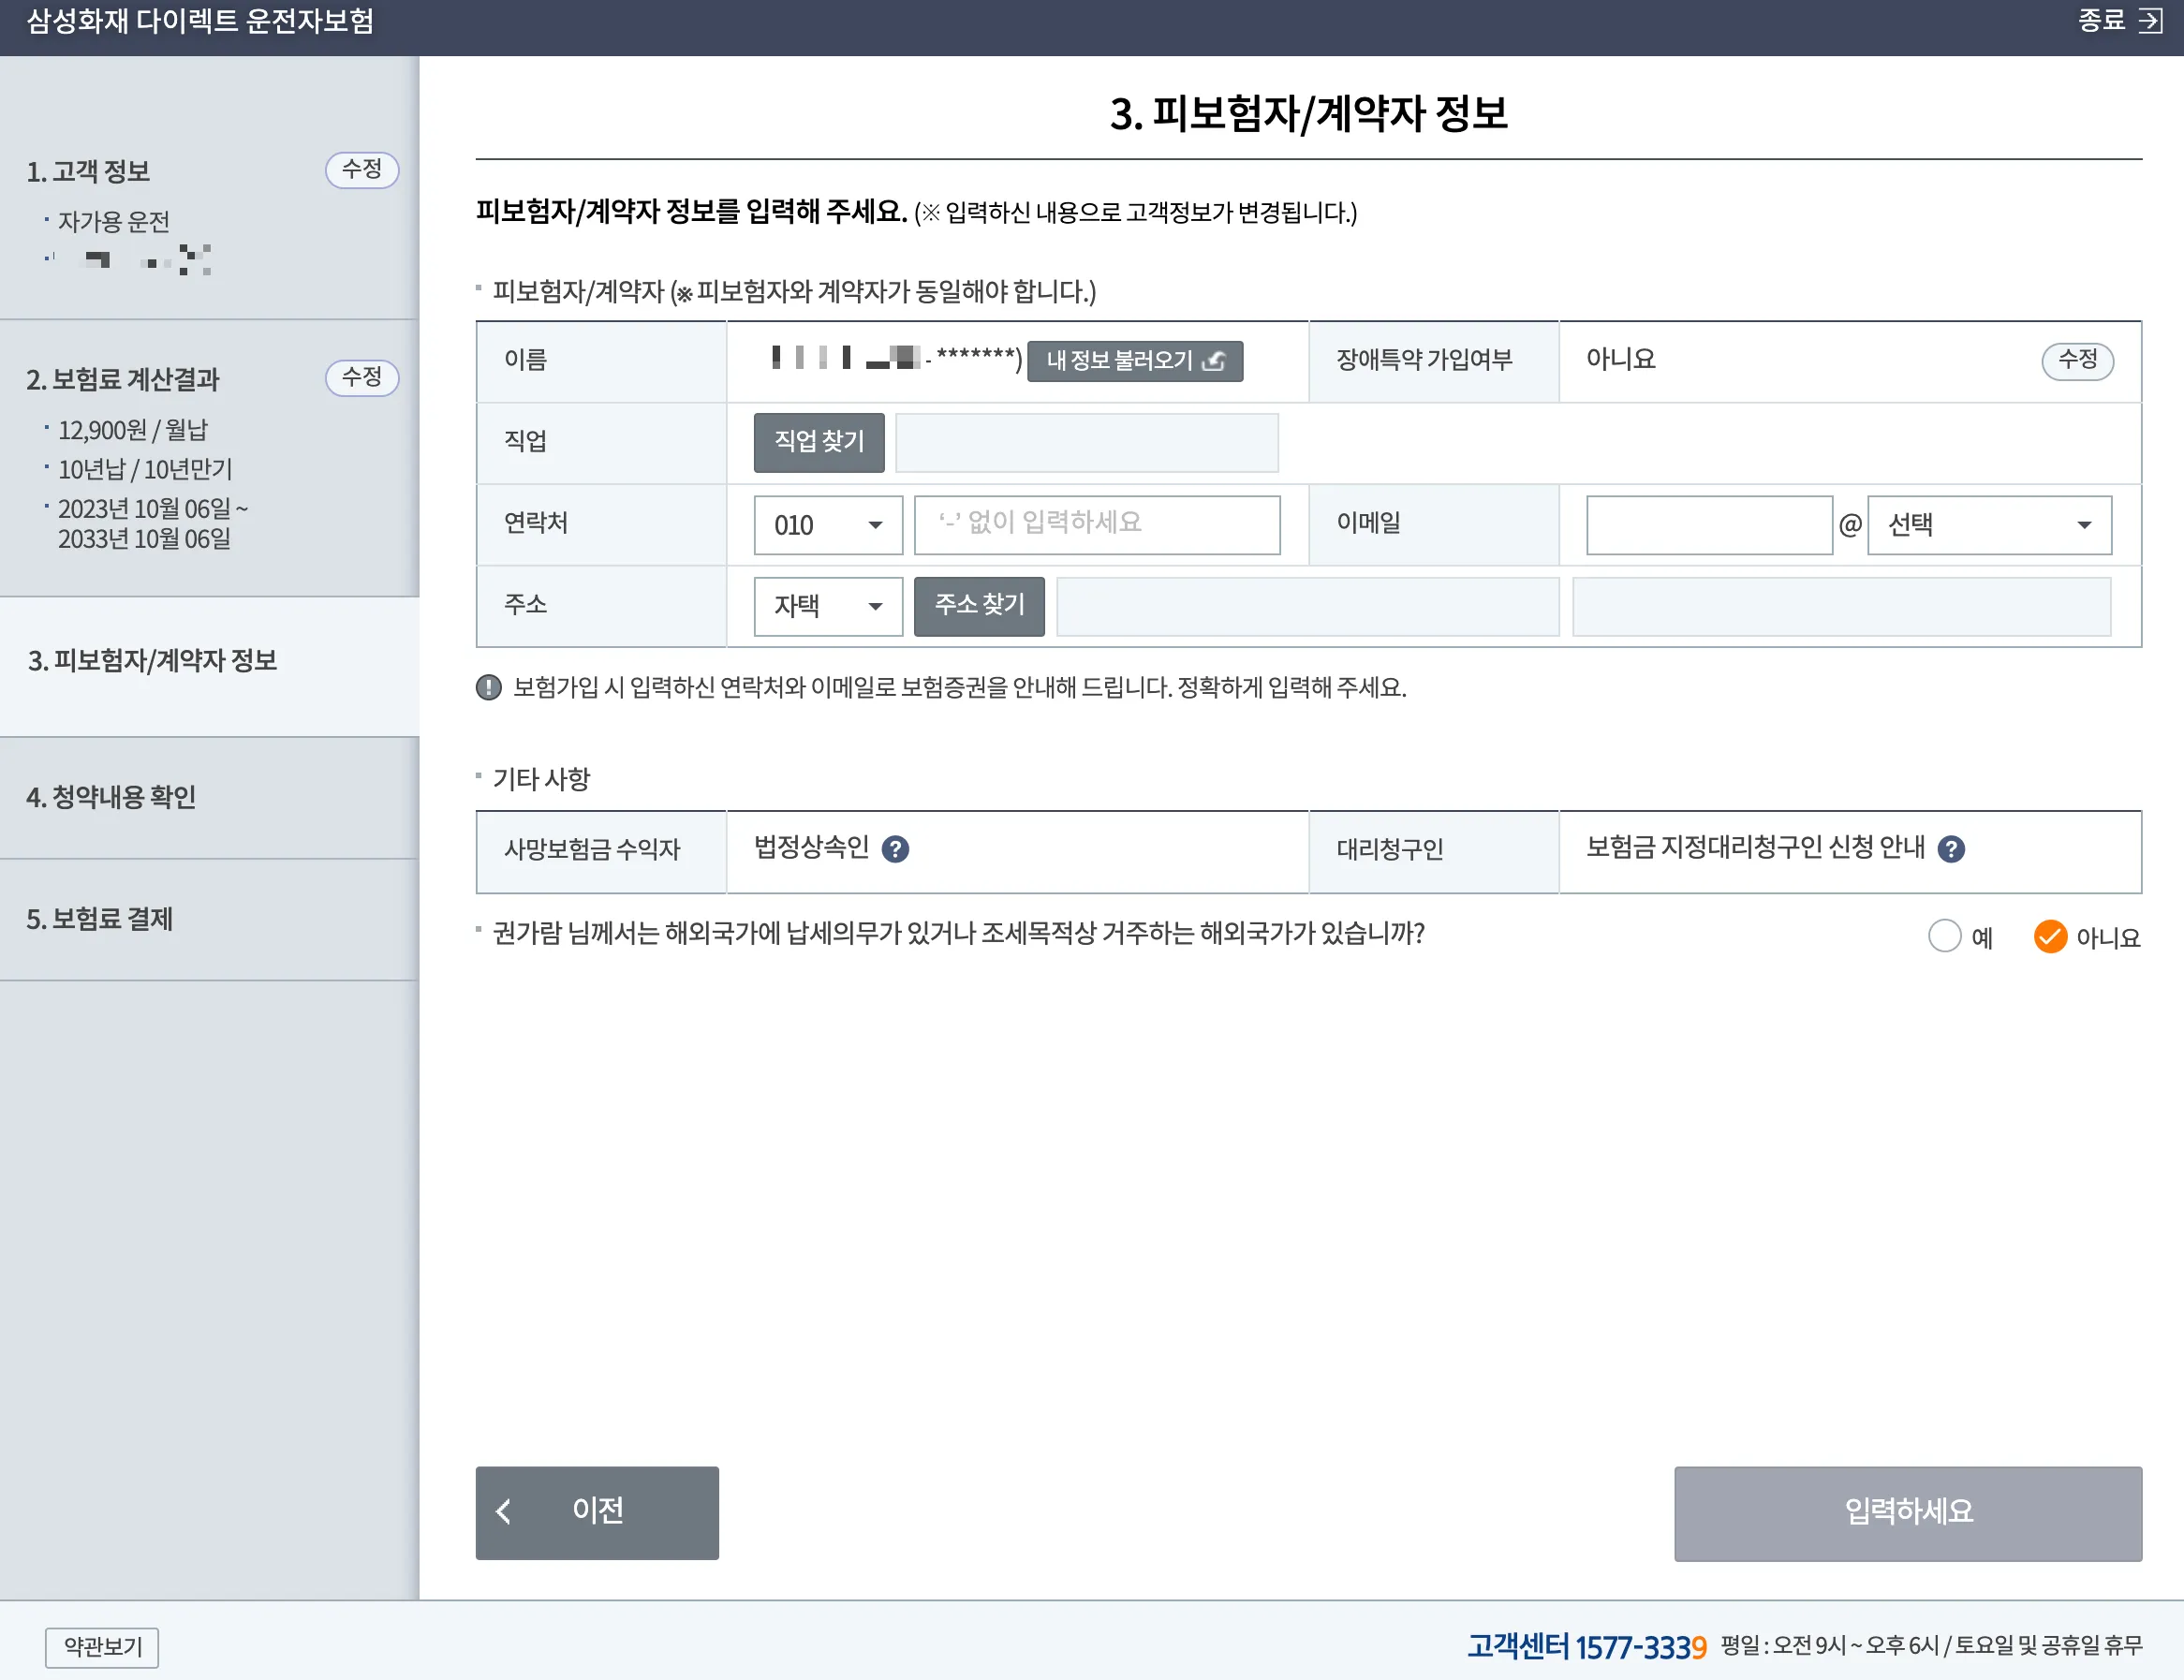2184x1680 pixels.
Task: Click the exclamation info icon above 기타 사항
Action: click(487, 687)
